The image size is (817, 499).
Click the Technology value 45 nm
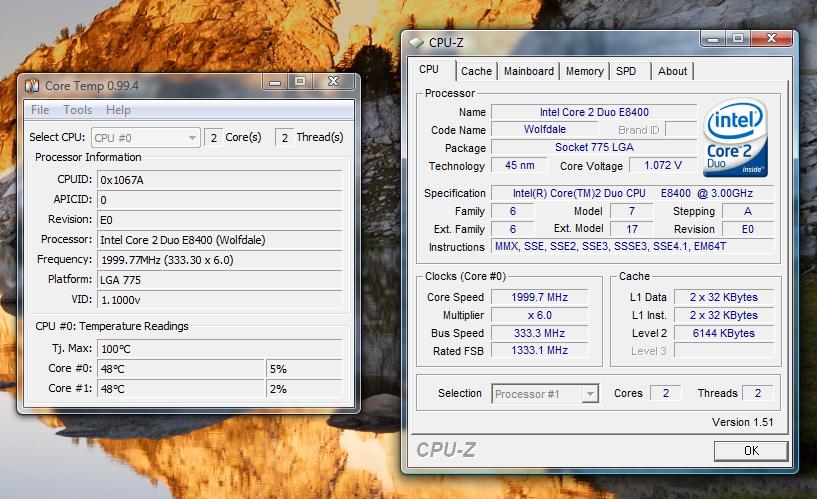519,165
